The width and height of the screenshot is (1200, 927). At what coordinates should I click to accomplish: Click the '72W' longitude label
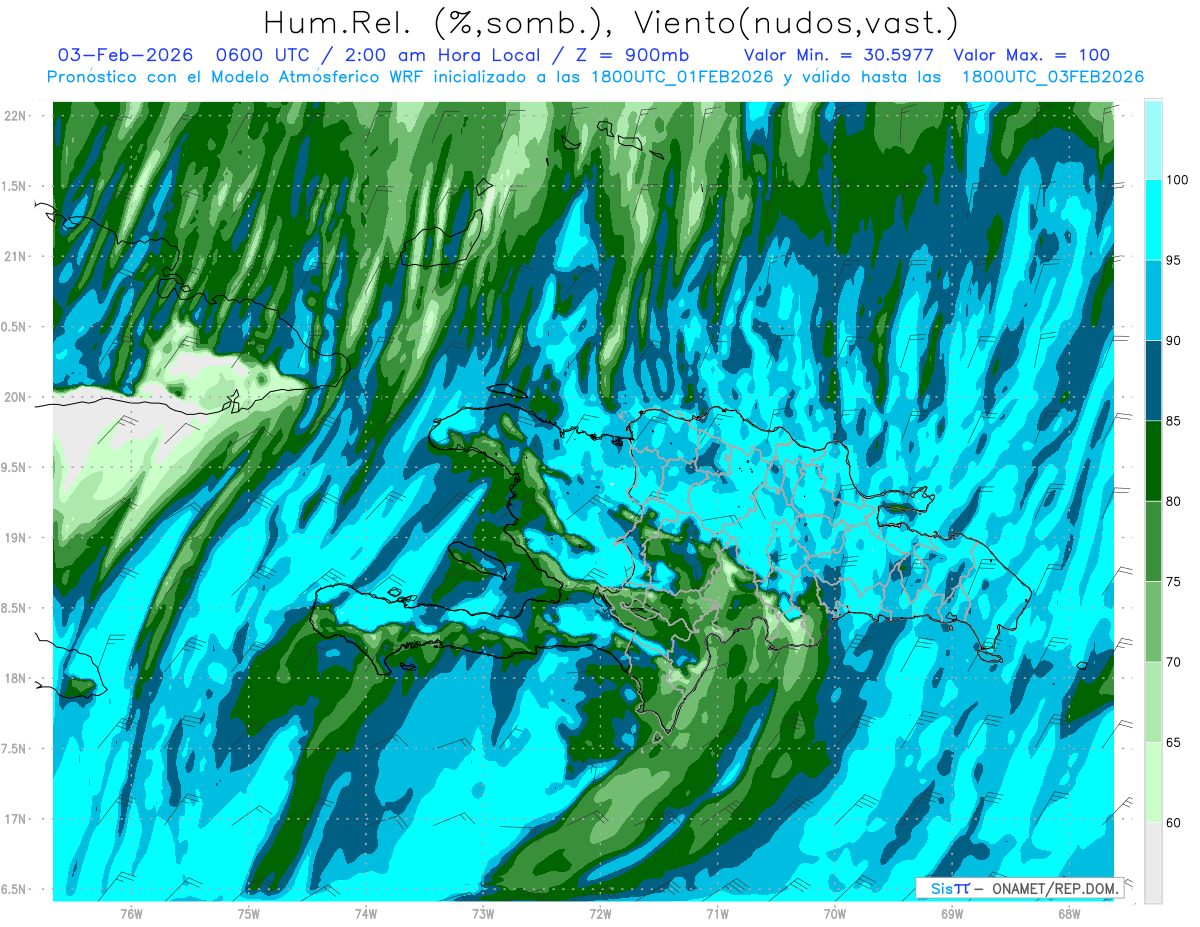pos(599,913)
